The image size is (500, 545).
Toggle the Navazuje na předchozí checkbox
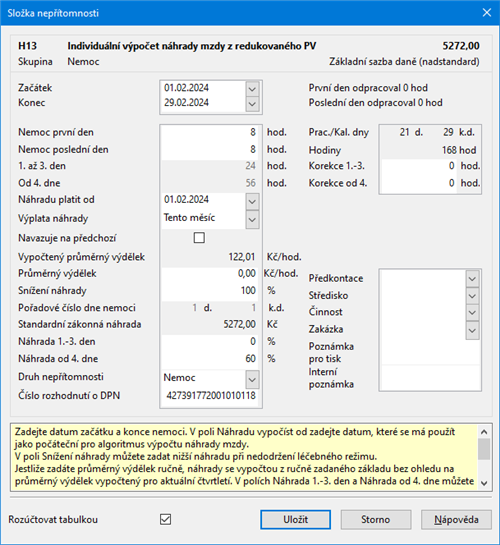click(x=199, y=238)
